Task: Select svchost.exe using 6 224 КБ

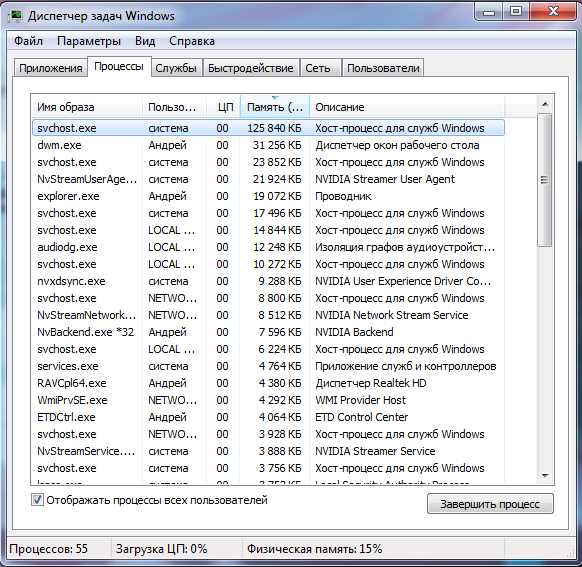Action: pyautogui.click(x=268, y=349)
